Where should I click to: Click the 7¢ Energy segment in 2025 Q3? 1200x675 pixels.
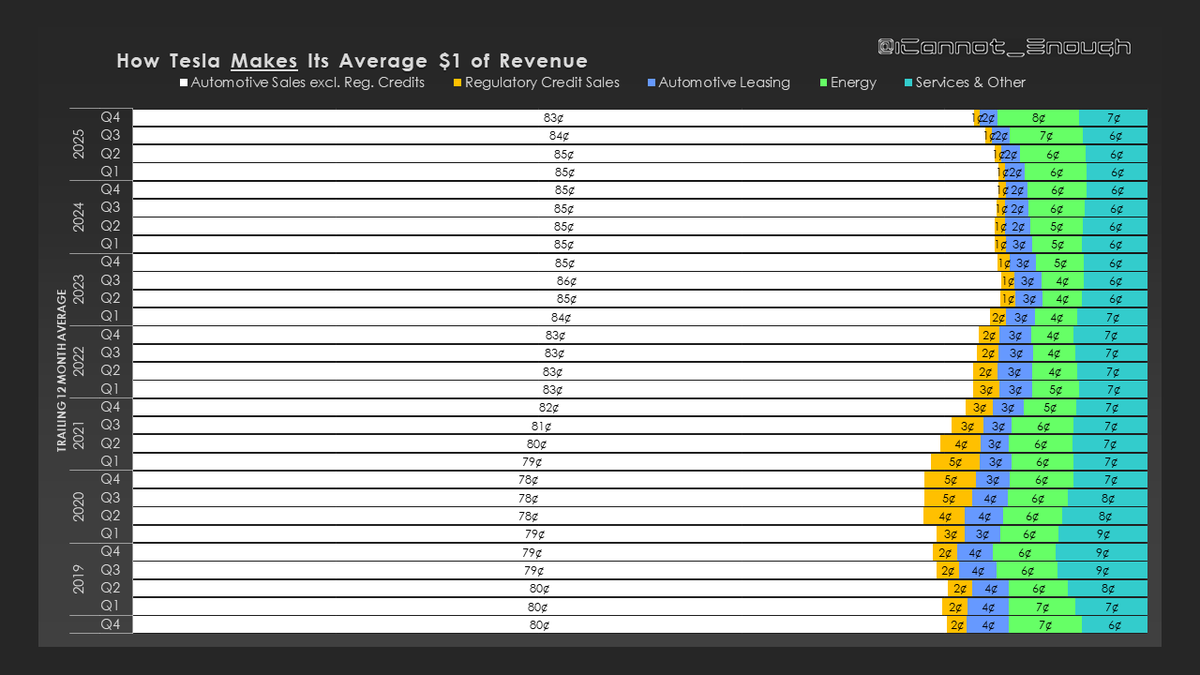[1046, 136]
